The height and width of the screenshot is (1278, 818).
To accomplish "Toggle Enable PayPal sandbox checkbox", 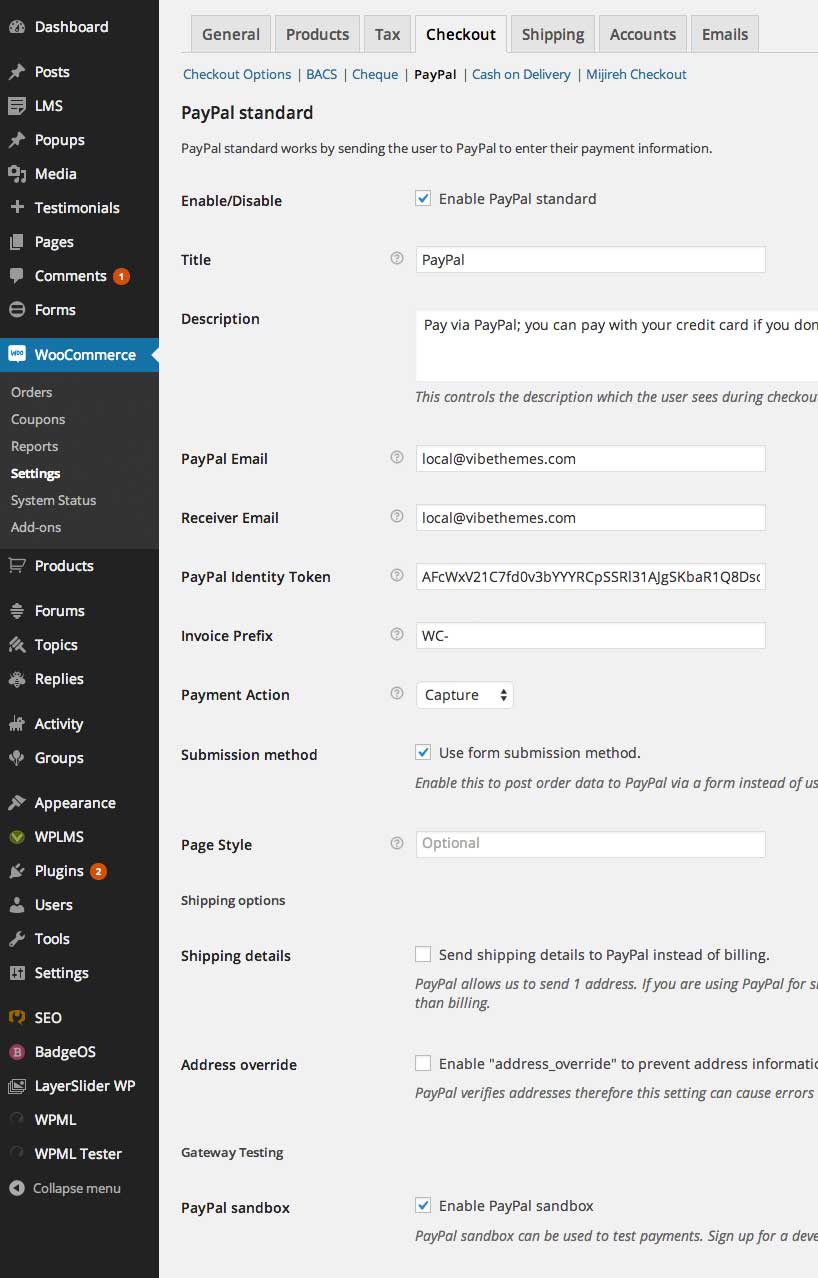I will coord(423,1206).
